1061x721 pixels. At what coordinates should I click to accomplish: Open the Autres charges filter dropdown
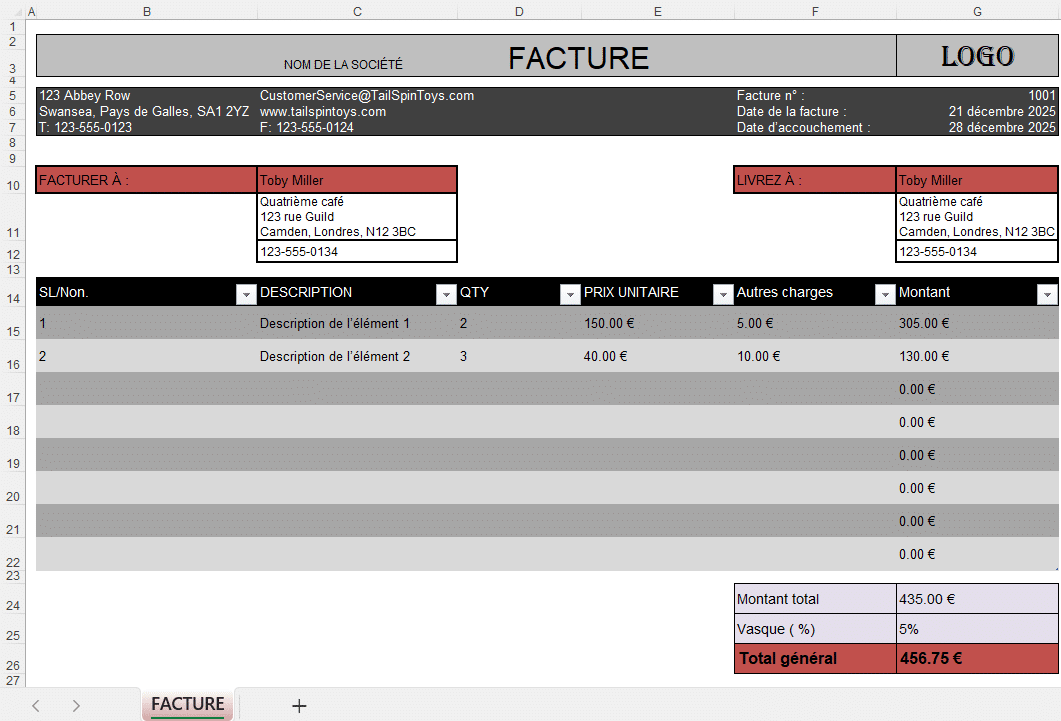[885, 293]
